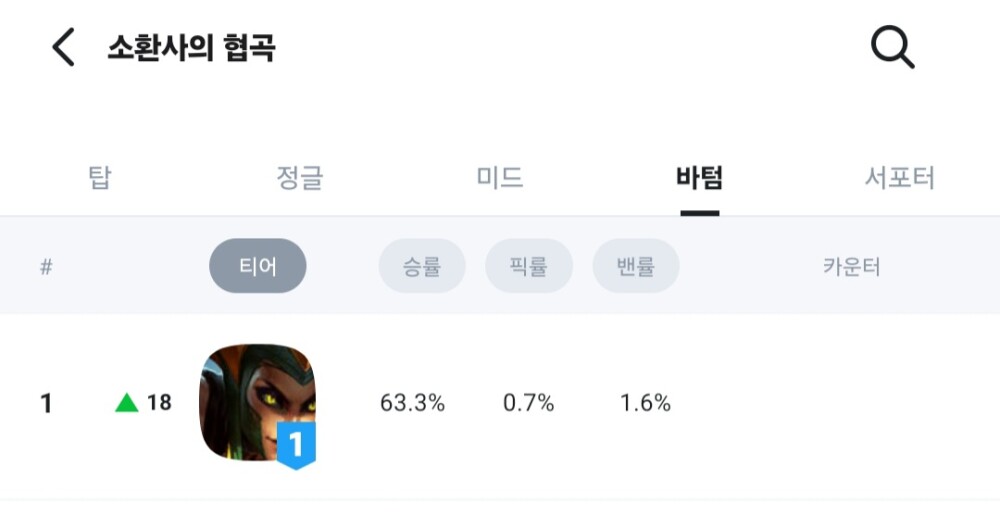The width and height of the screenshot is (1000, 516).
Task: Select the 바텀 tab
Action: 699,179
